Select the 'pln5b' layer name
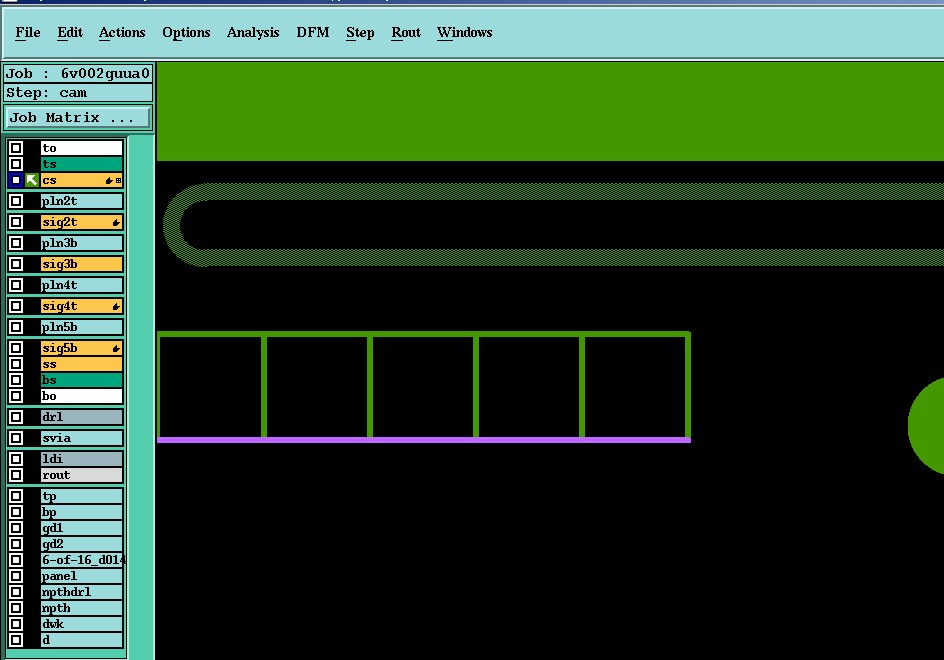This screenshot has width=944, height=660. pyautogui.click(x=81, y=328)
